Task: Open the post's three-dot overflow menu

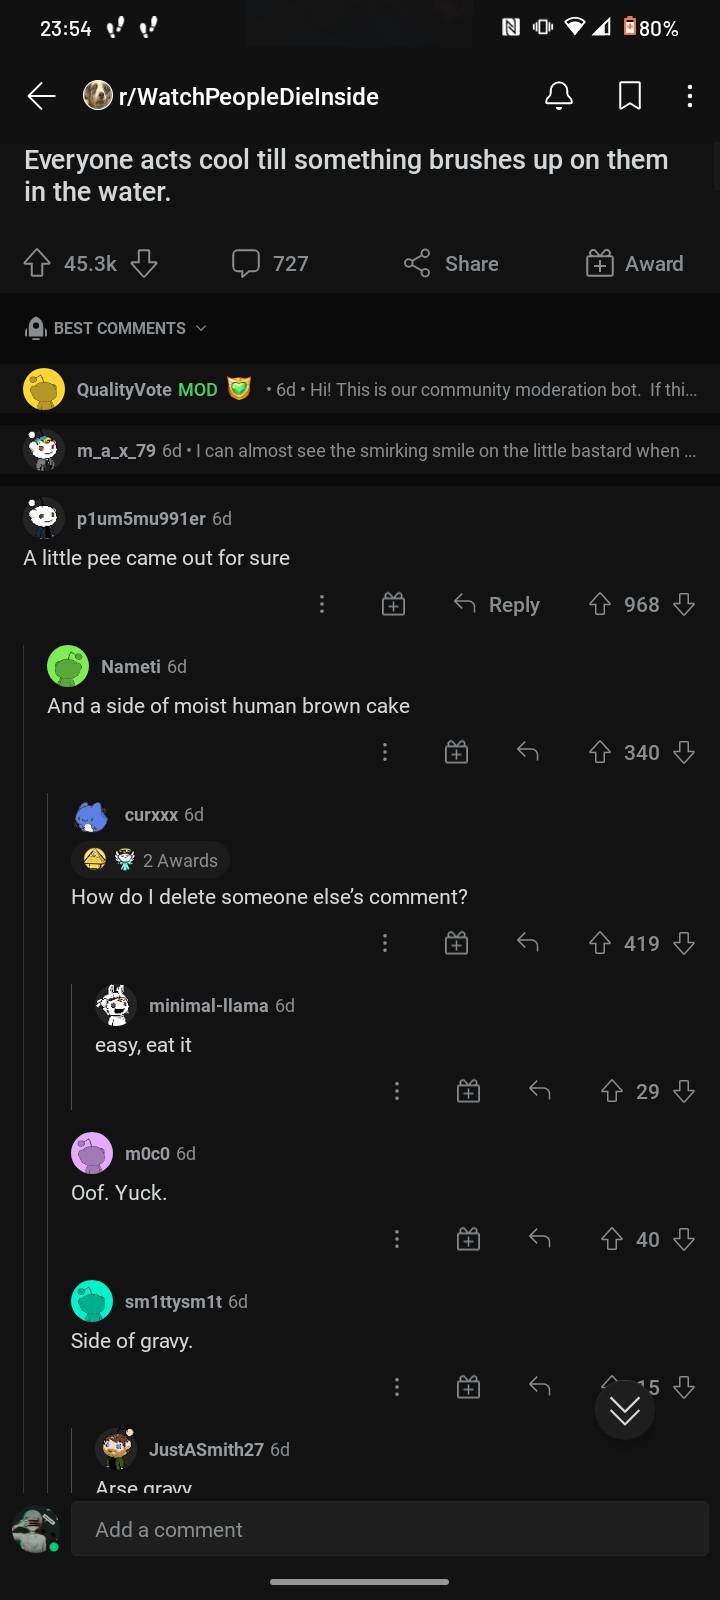Action: pos(689,96)
